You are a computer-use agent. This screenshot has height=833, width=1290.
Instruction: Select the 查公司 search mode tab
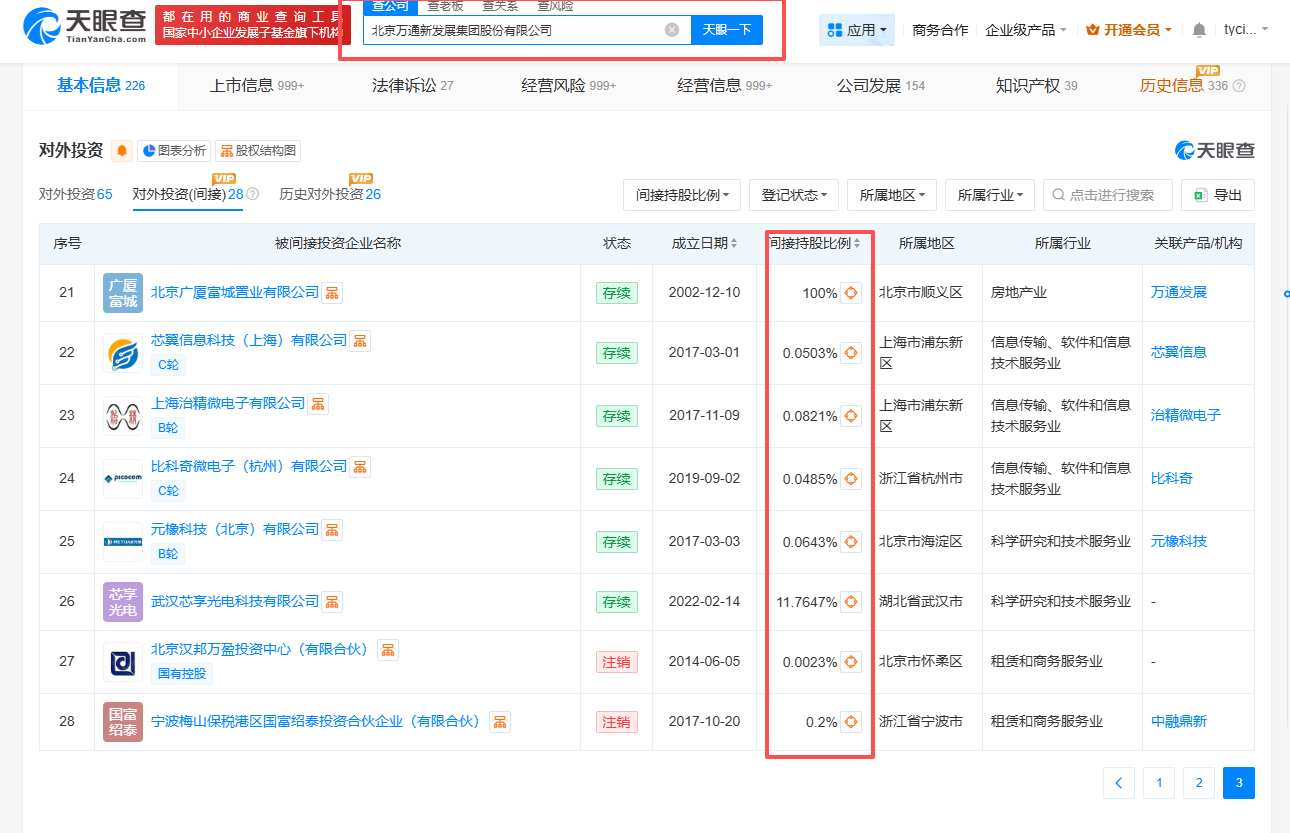pos(390,6)
